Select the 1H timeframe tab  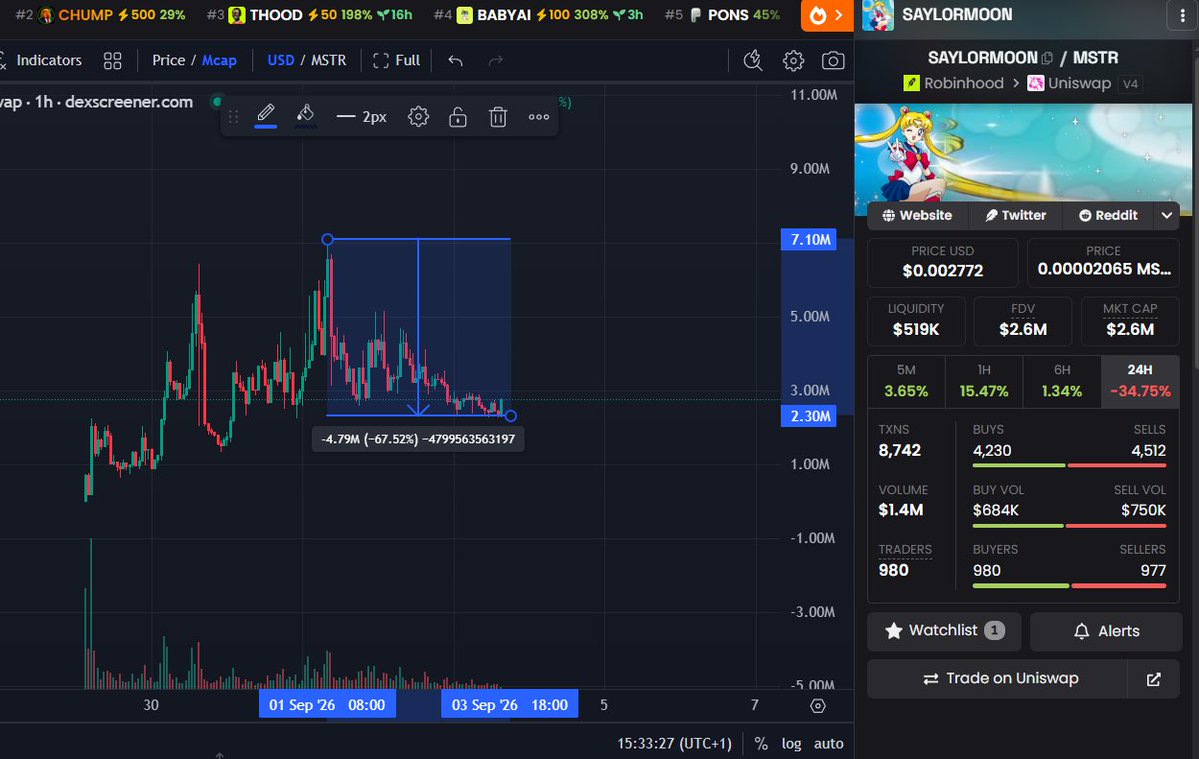click(984, 381)
